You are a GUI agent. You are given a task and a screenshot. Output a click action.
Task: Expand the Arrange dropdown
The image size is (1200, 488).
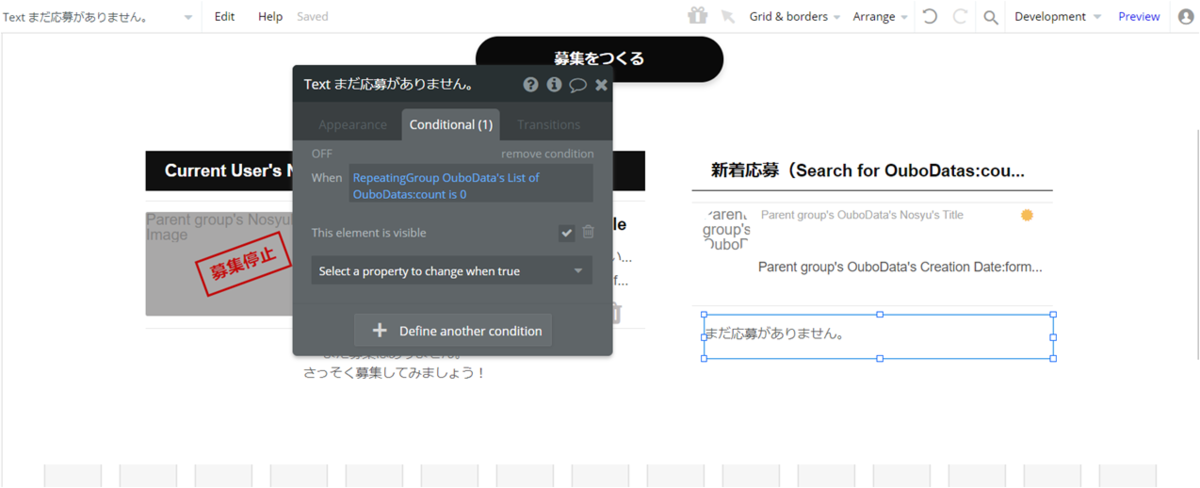coord(880,17)
